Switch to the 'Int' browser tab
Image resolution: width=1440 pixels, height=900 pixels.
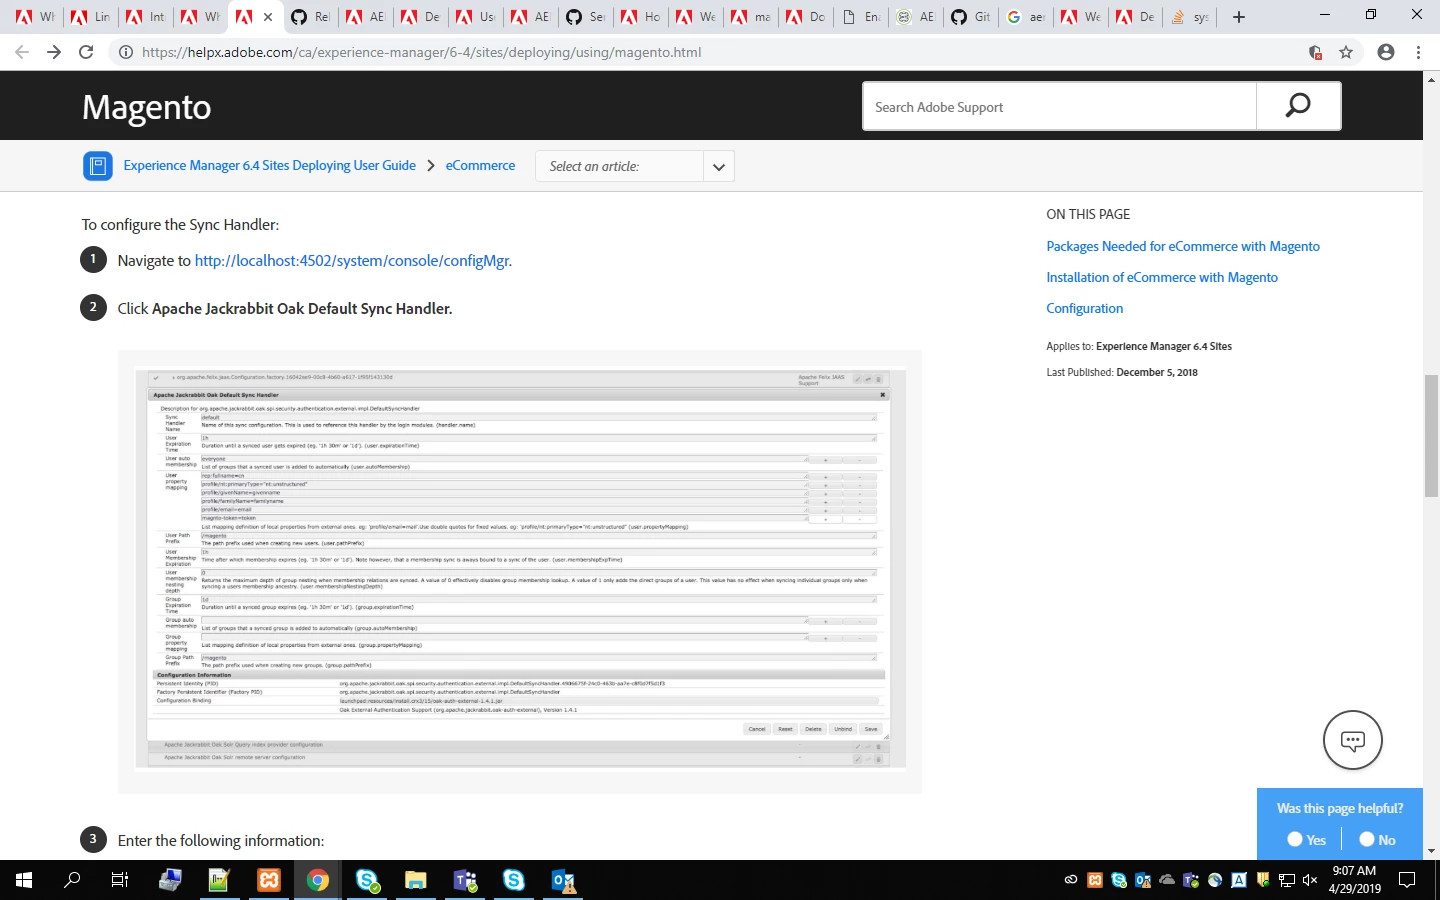[146, 17]
